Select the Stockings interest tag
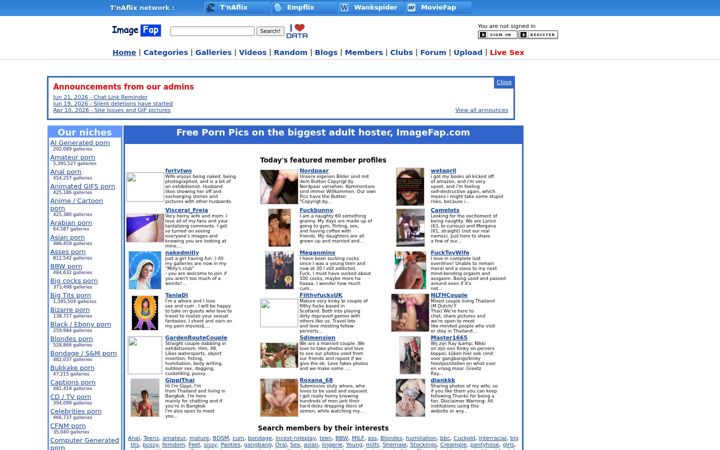Screen dimensions: 720x450 [423, 444]
